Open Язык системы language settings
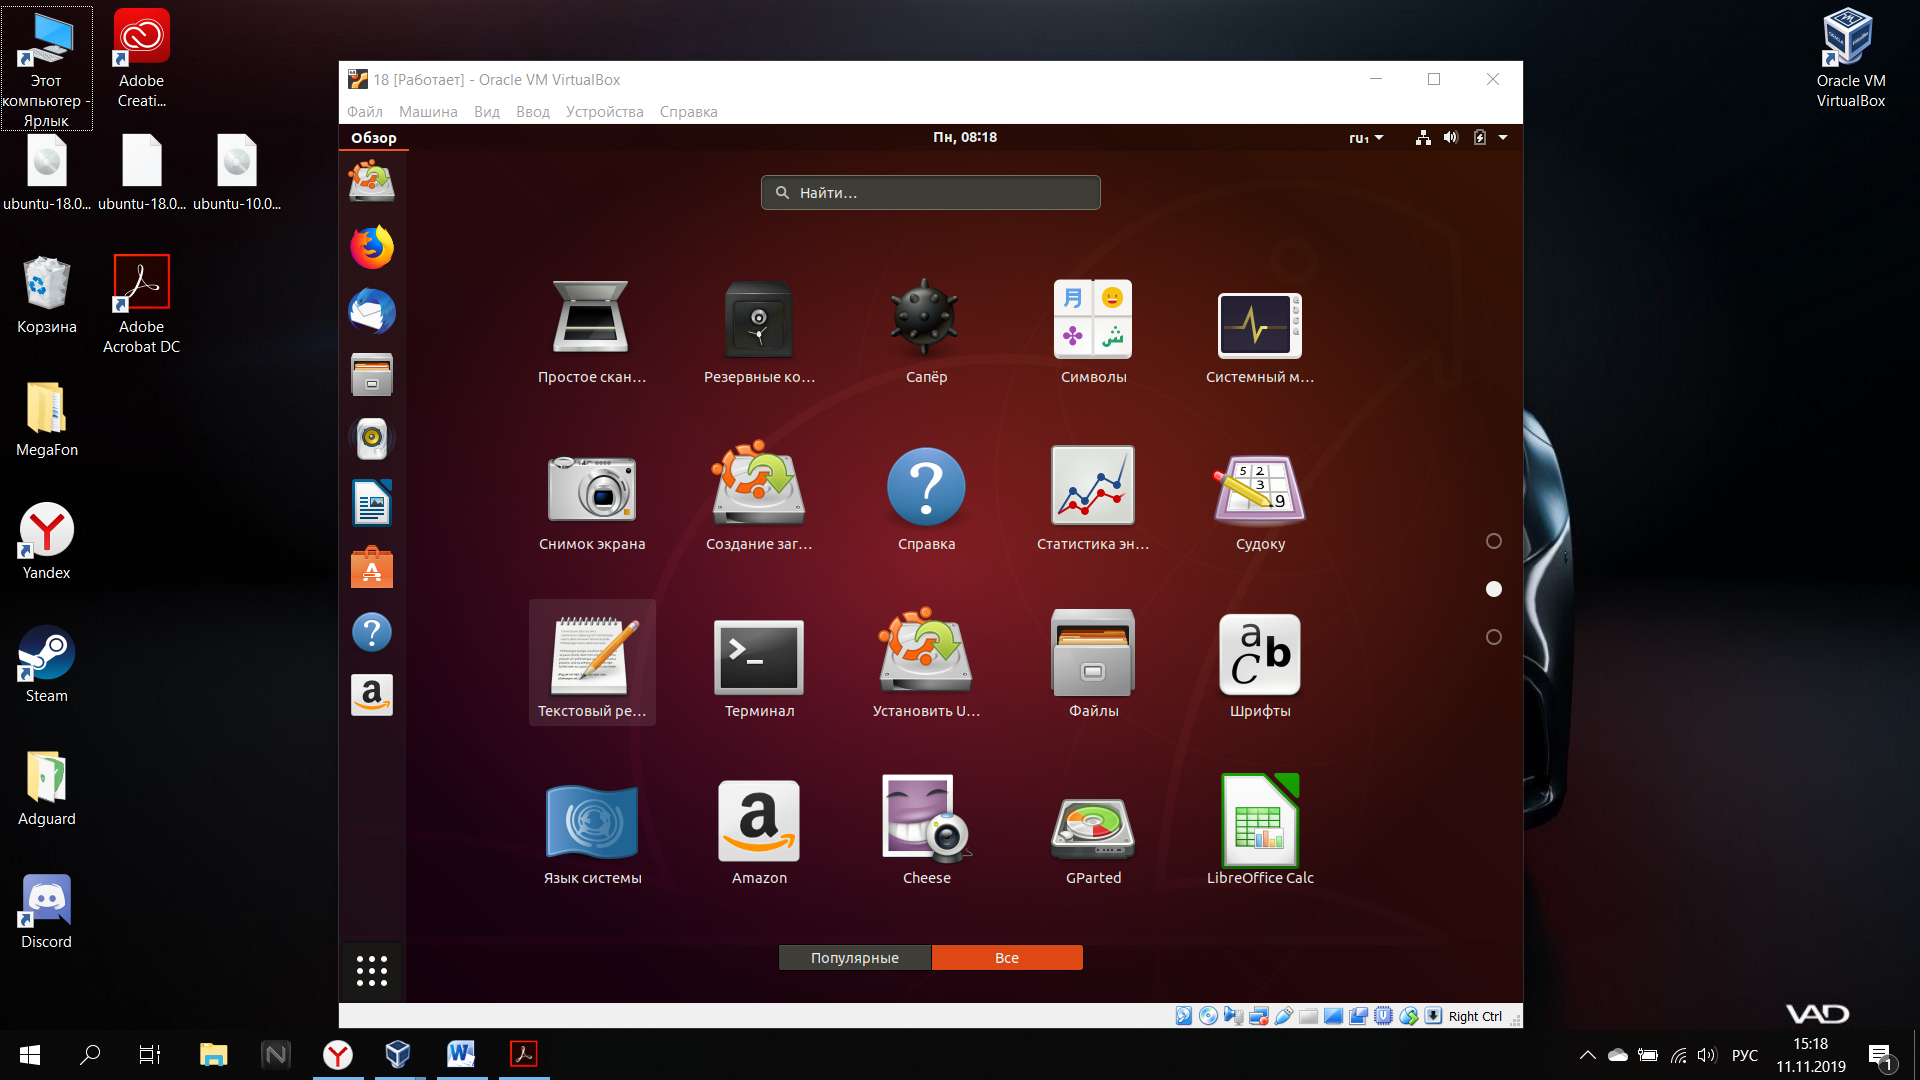This screenshot has height=1080, width=1920. [x=592, y=834]
